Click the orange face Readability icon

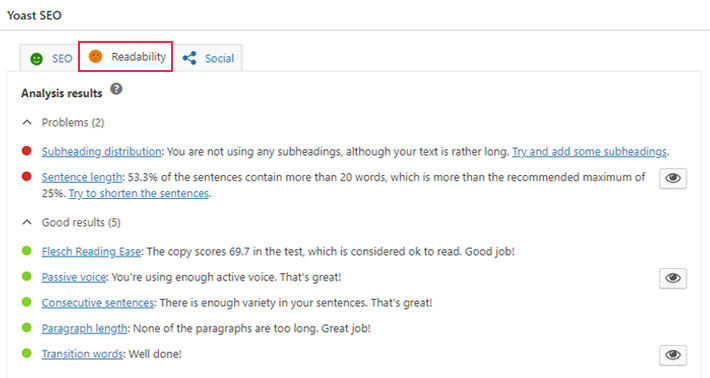pyautogui.click(x=95, y=57)
